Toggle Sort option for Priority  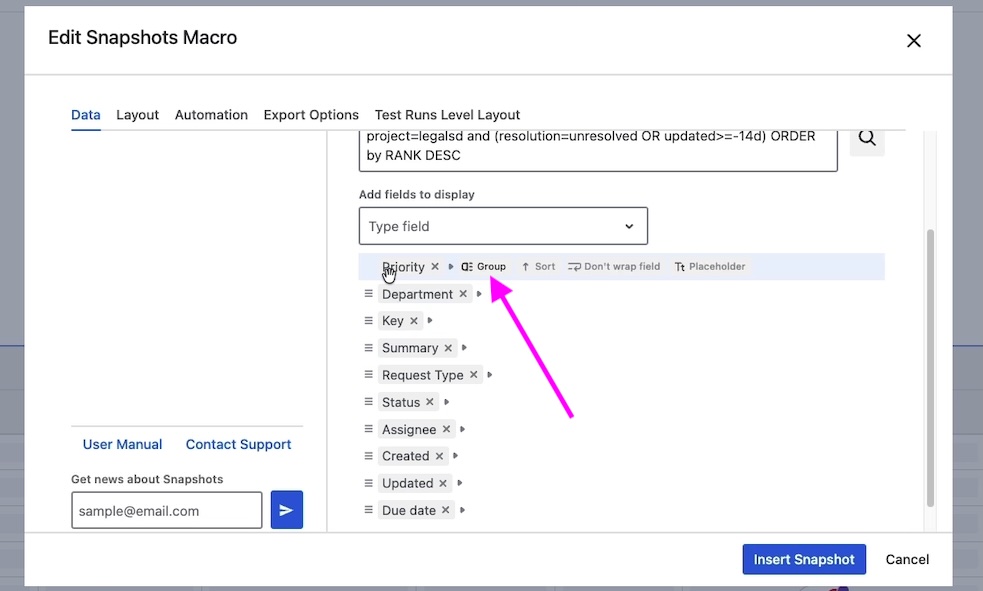[539, 266]
